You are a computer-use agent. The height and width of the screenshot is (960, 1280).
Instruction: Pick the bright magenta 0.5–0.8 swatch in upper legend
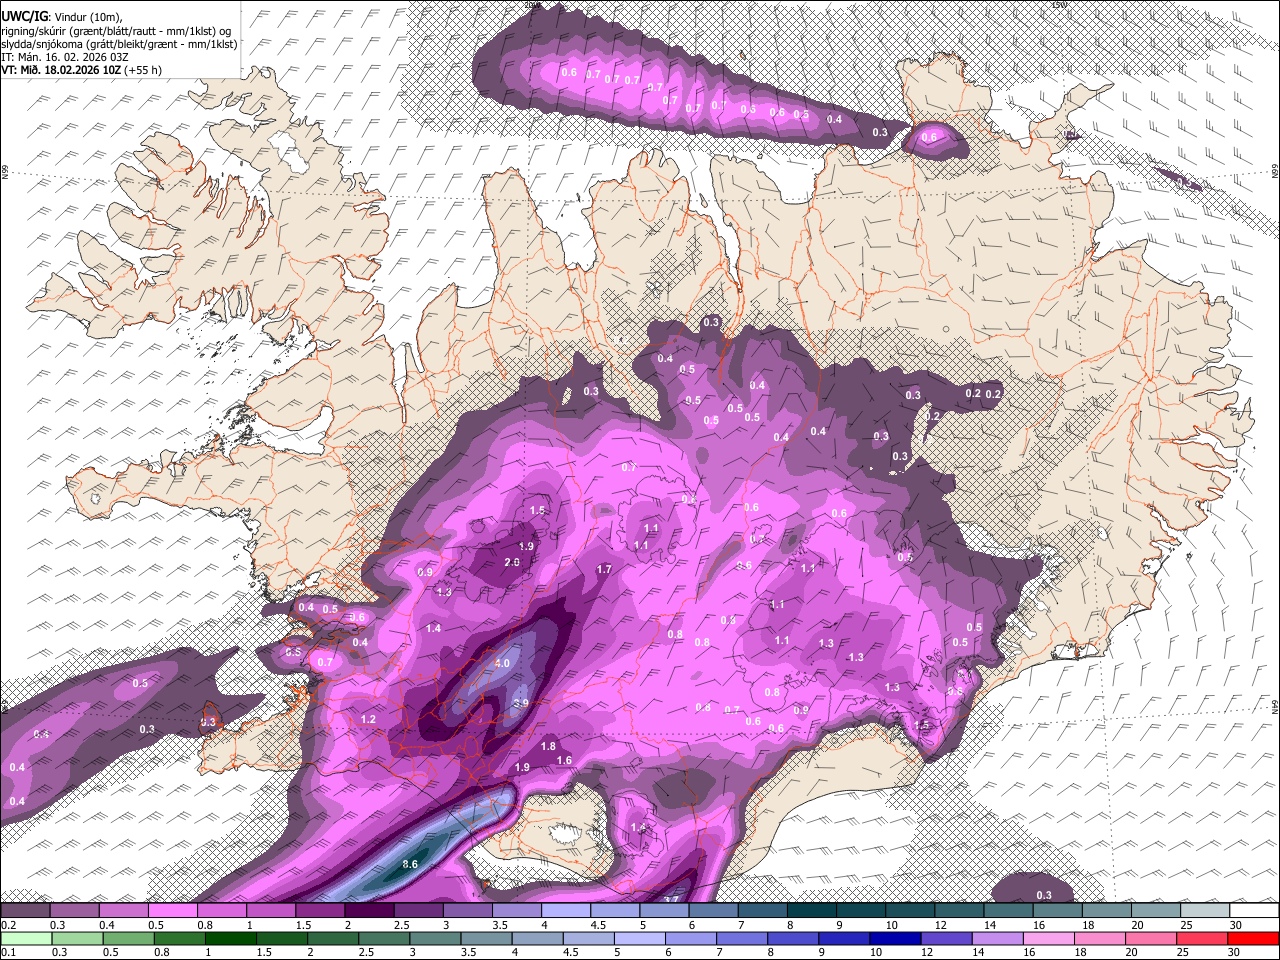(173, 911)
